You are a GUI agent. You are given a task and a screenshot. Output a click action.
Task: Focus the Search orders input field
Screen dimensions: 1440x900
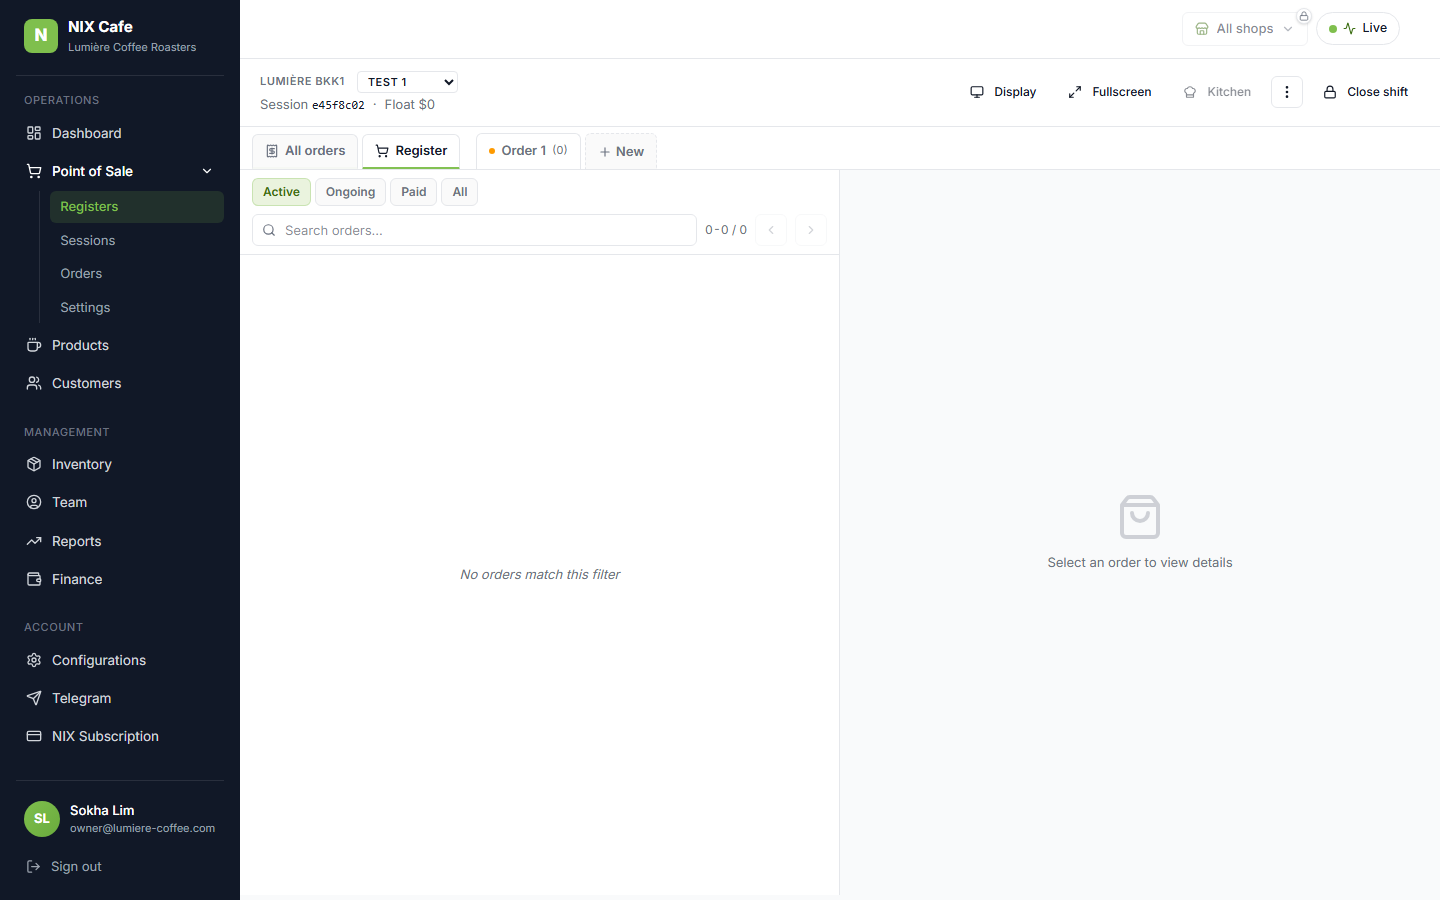point(474,230)
